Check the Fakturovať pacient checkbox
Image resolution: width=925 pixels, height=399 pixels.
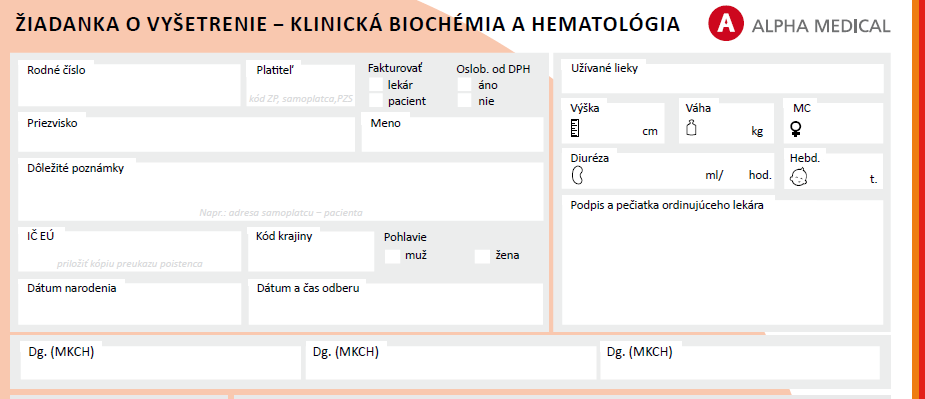click(x=376, y=101)
